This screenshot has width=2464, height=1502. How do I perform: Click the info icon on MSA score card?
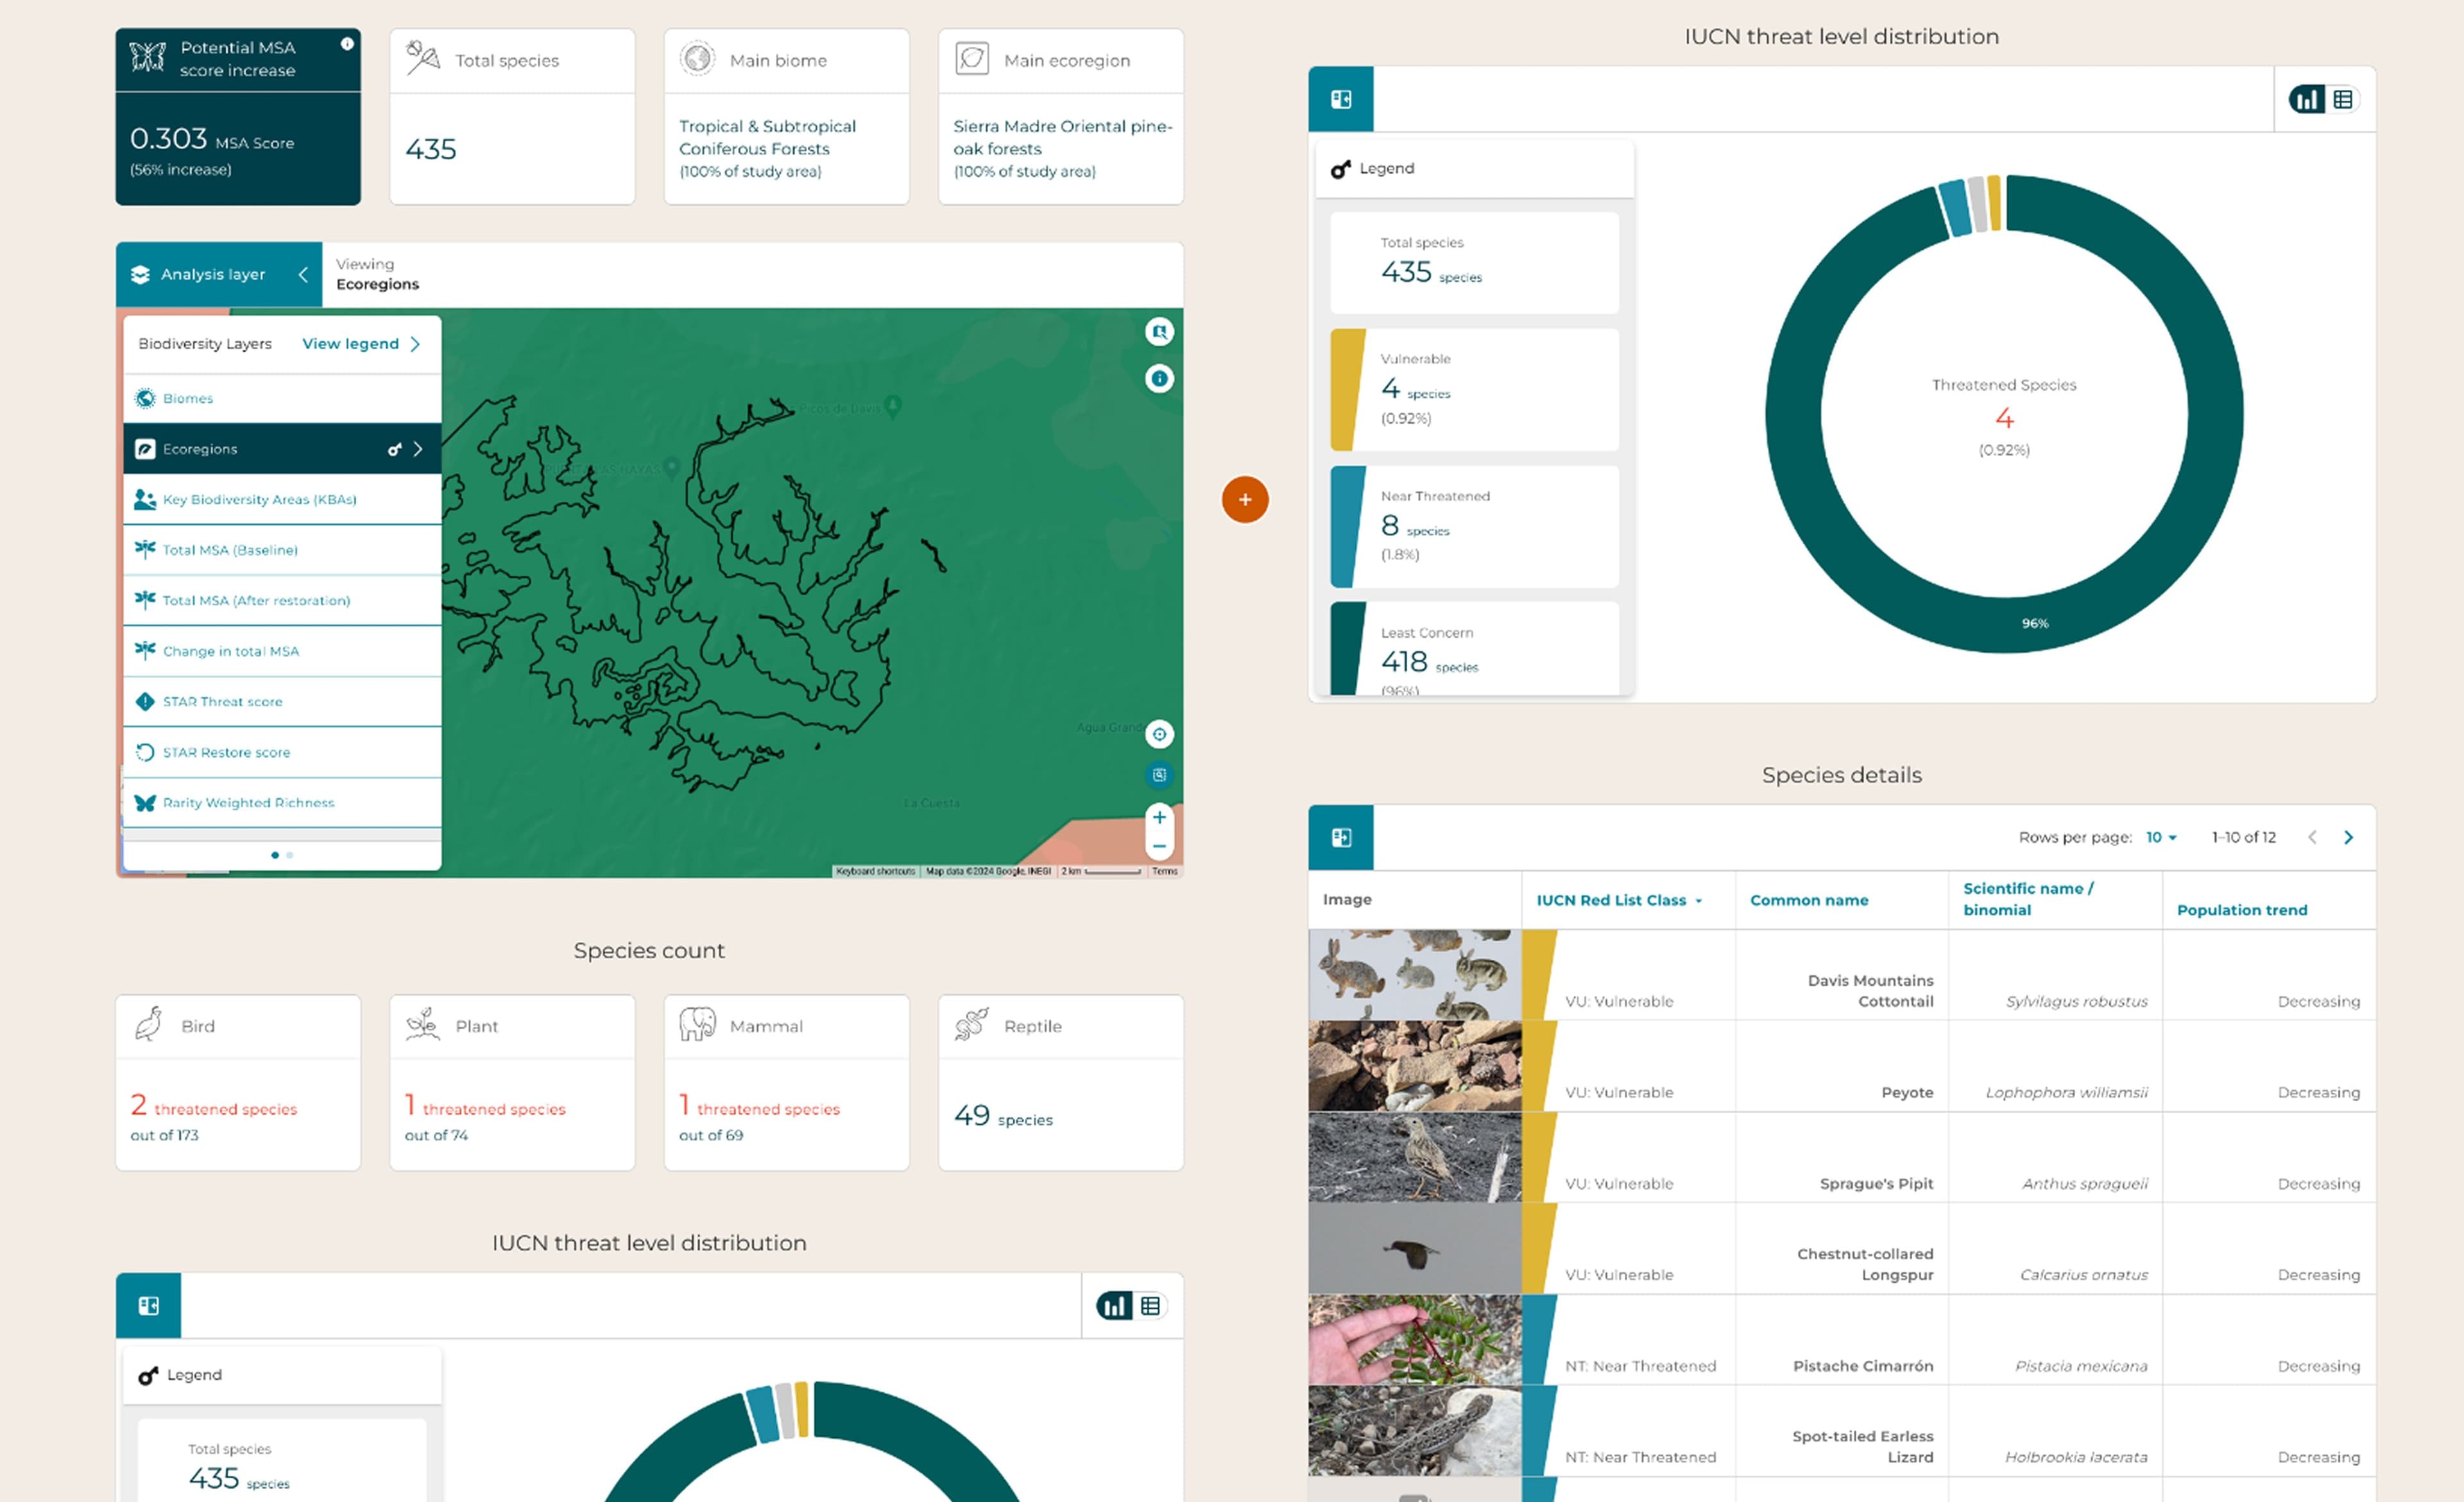pyautogui.click(x=347, y=44)
